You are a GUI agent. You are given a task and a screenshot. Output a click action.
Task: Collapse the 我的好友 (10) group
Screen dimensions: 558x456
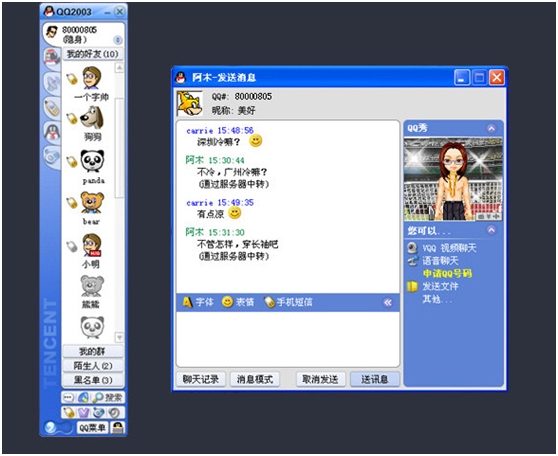click(x=93, y=54)
